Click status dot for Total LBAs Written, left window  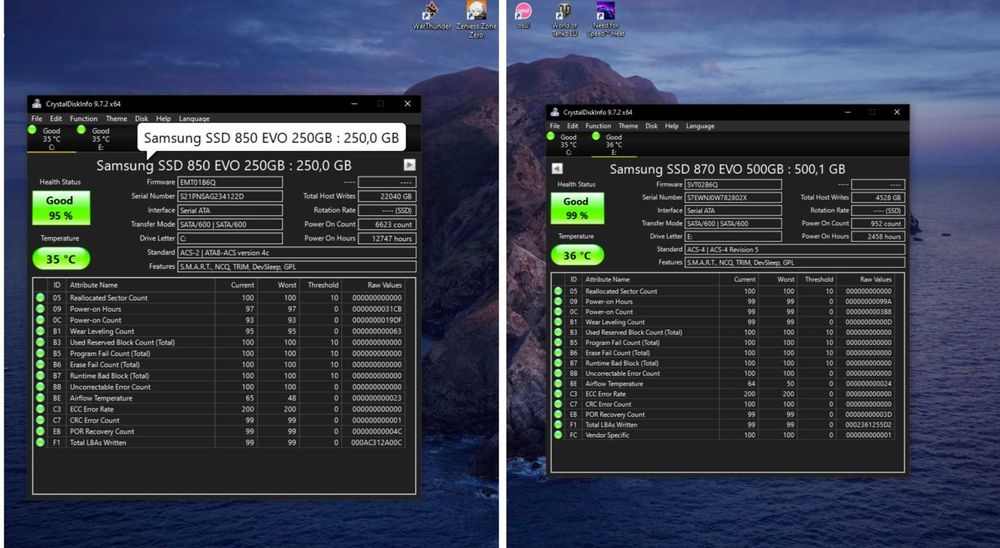coord(40,443)
